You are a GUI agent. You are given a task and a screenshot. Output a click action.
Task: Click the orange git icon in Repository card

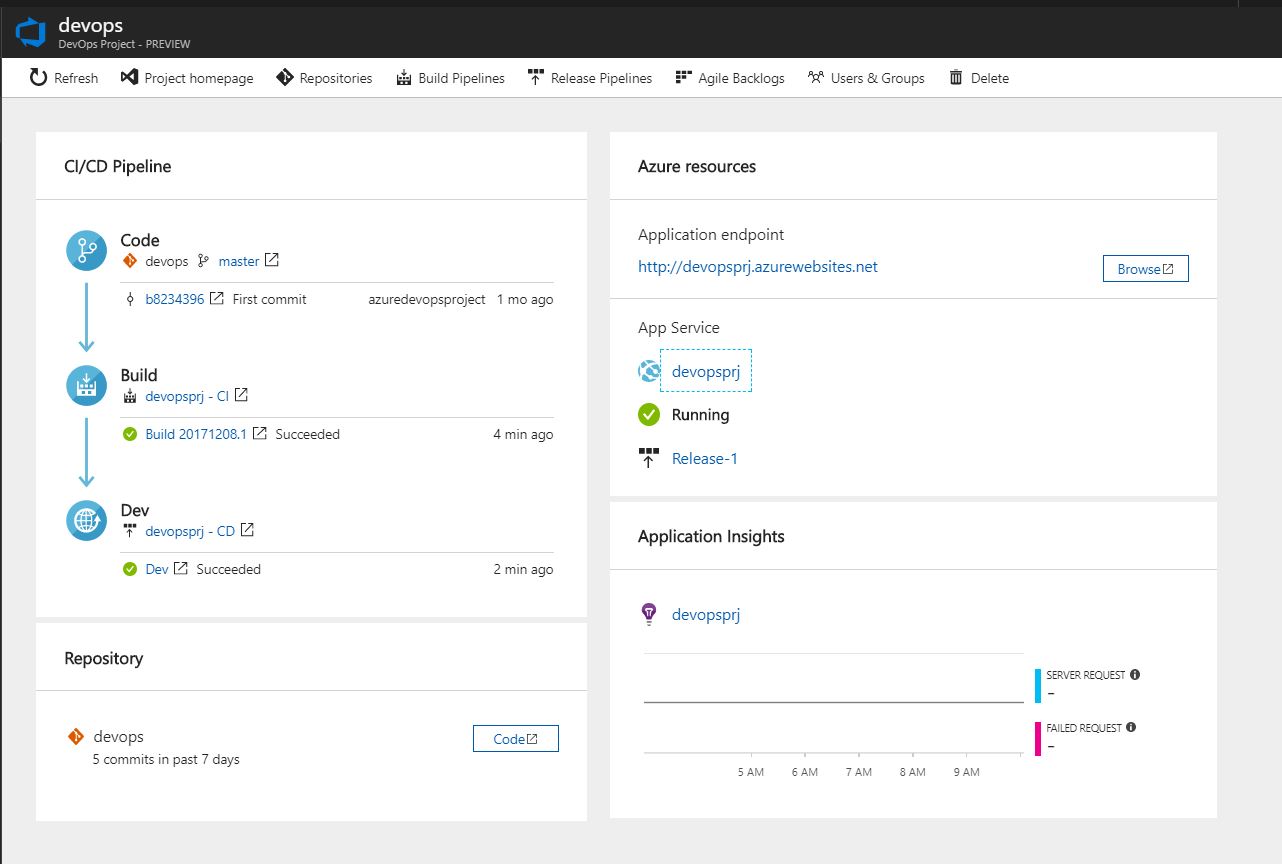tap(75, 737)
